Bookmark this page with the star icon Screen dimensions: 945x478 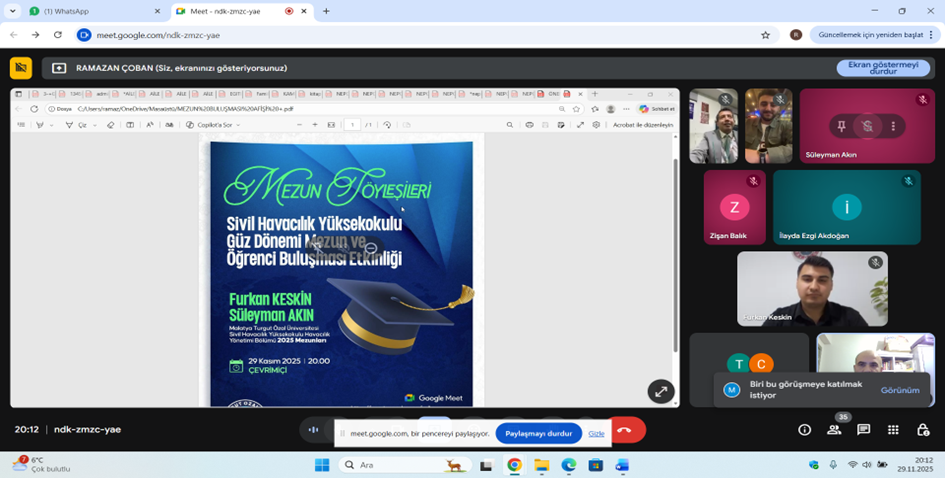(x=766, y=35)
